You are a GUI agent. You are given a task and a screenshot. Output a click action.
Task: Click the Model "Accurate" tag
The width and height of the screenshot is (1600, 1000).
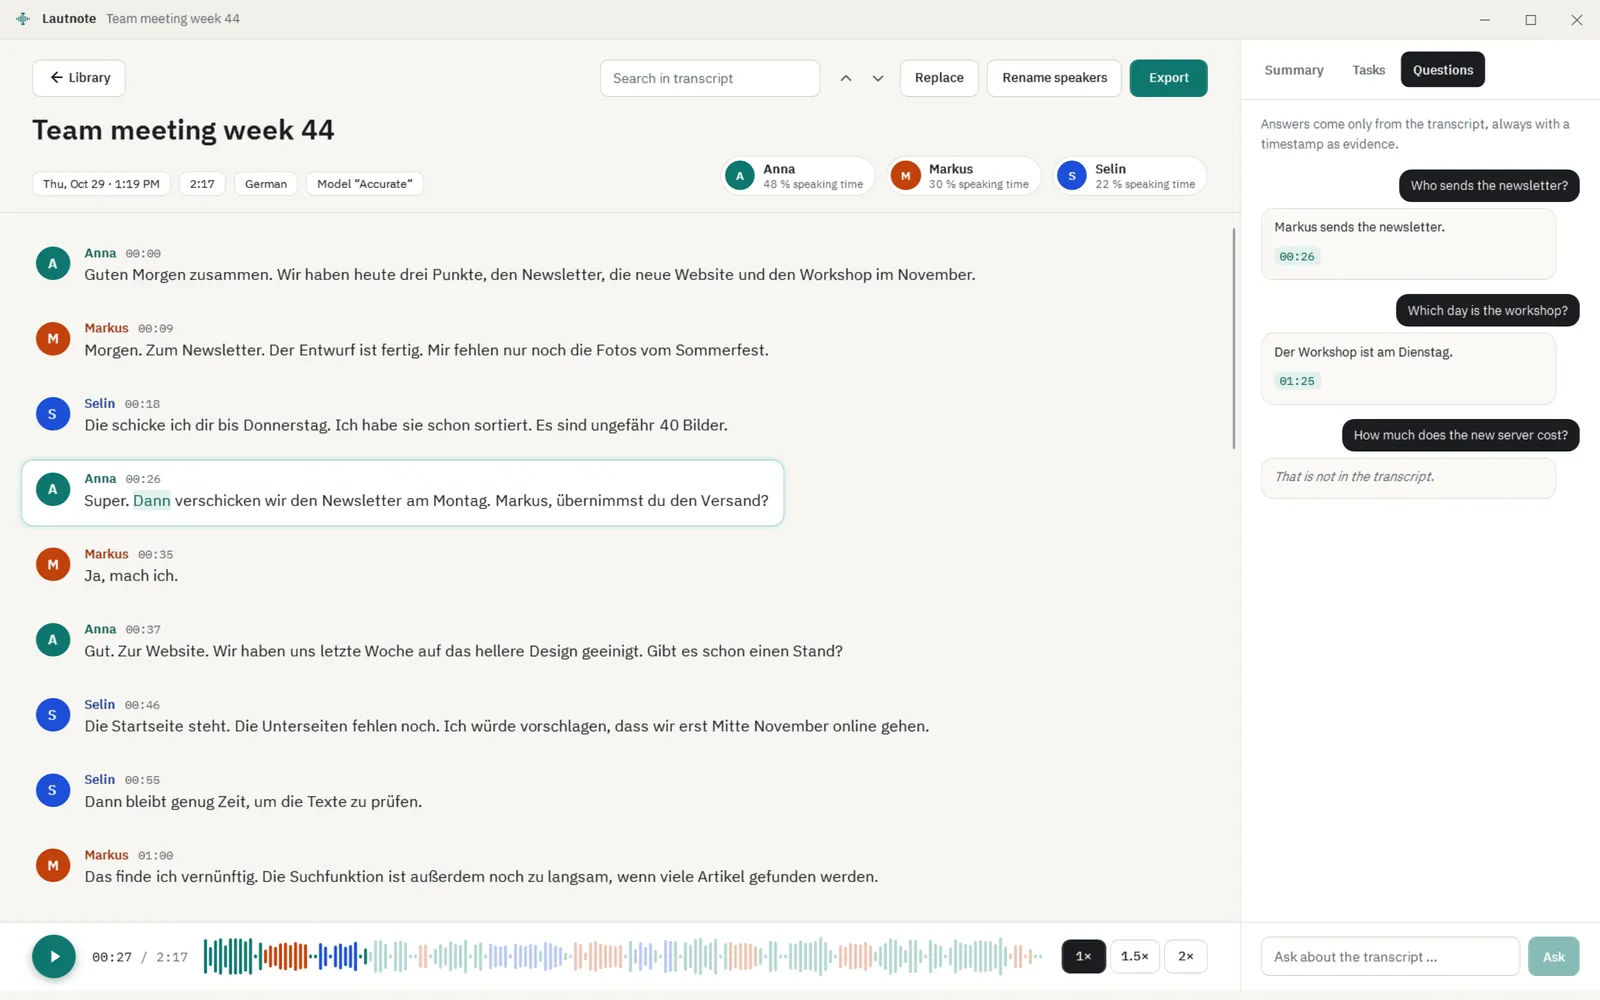point(365,184)
